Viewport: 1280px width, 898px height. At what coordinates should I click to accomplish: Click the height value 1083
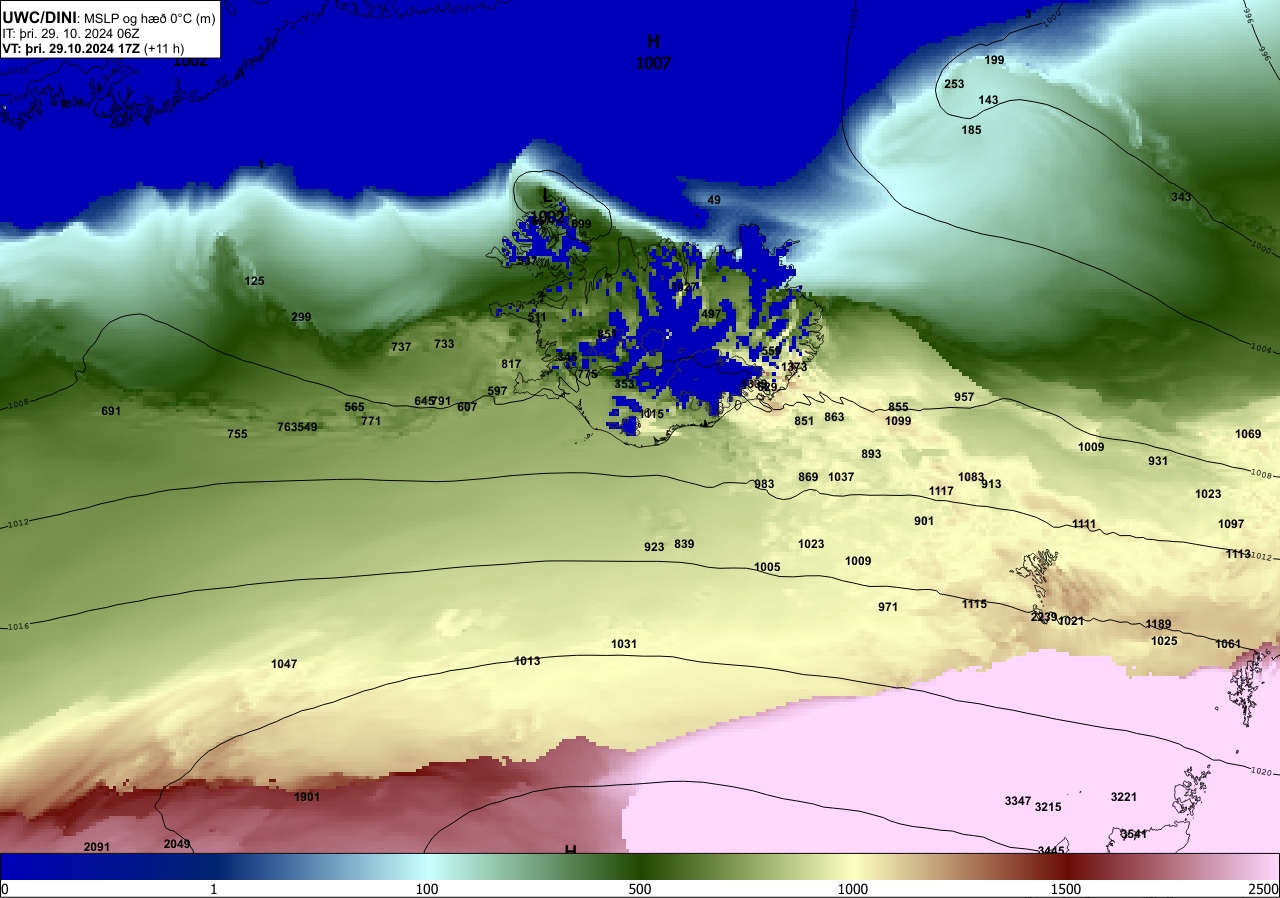tap(971, 477)
